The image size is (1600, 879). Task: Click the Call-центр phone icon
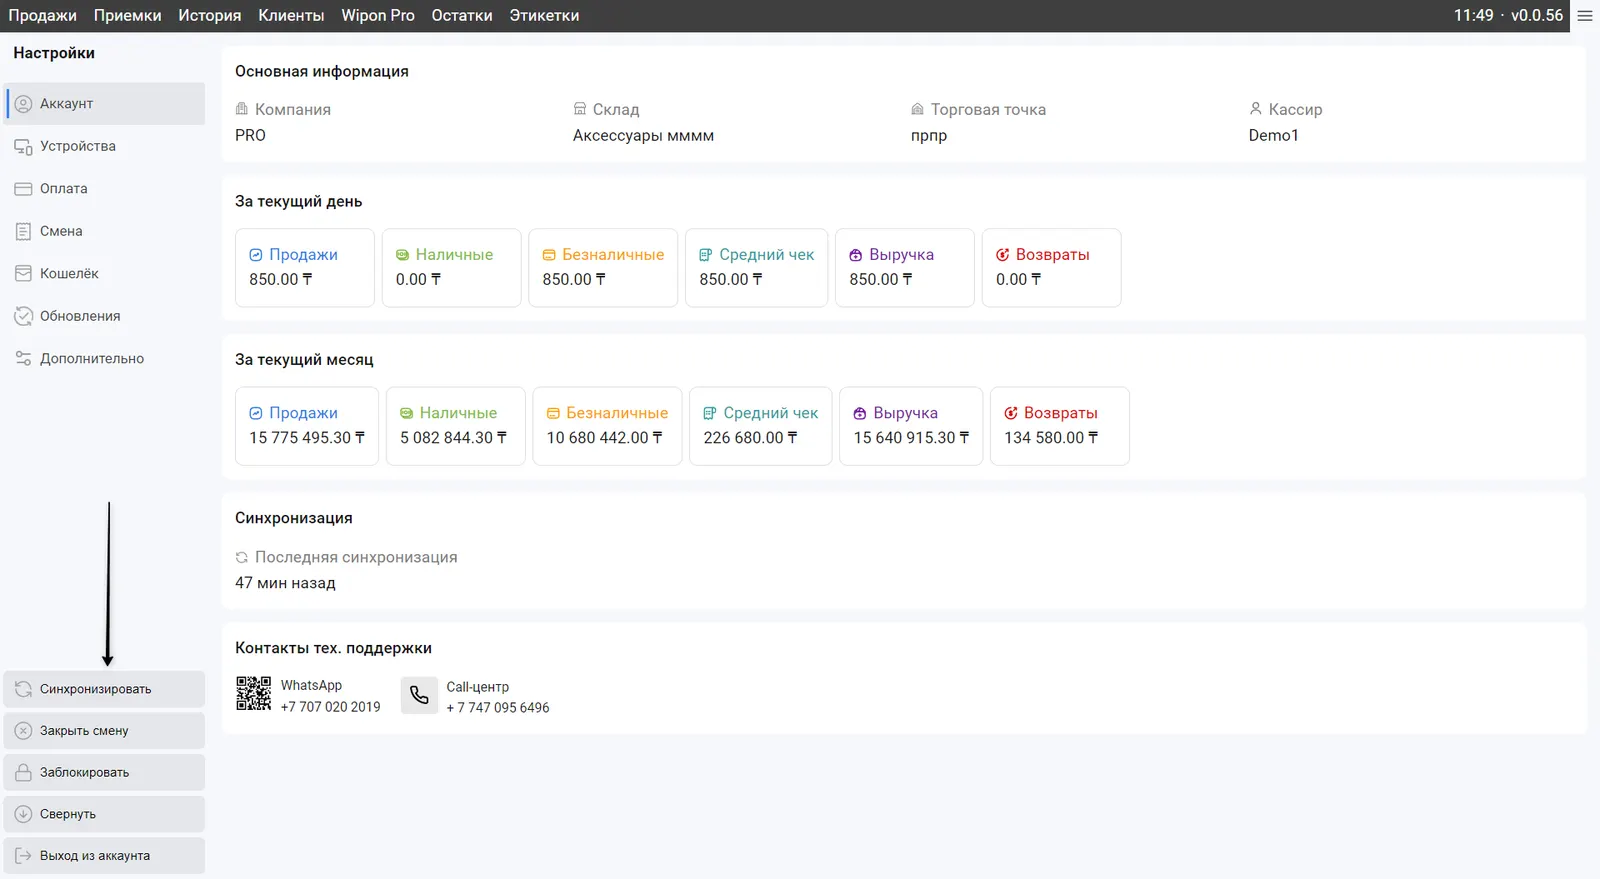tap(419, 695)
